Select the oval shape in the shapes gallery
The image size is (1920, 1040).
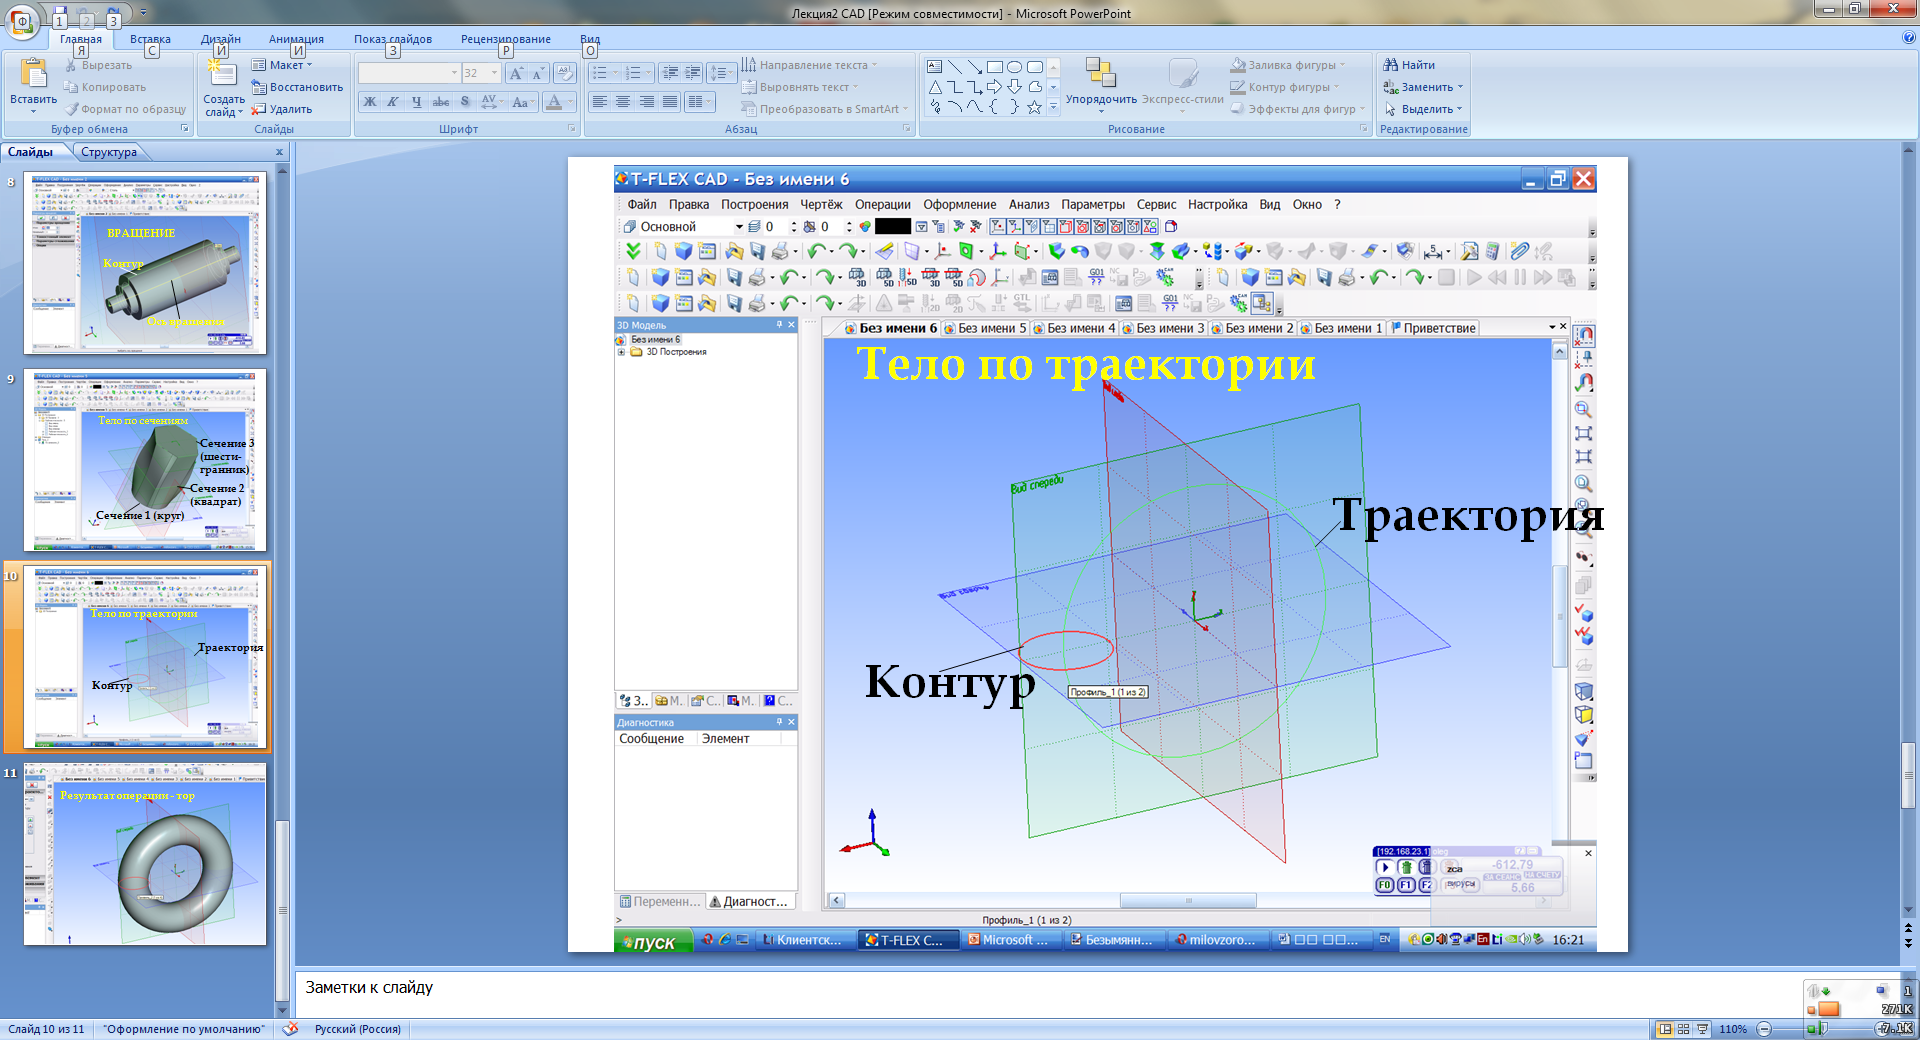click(1014, 67)
